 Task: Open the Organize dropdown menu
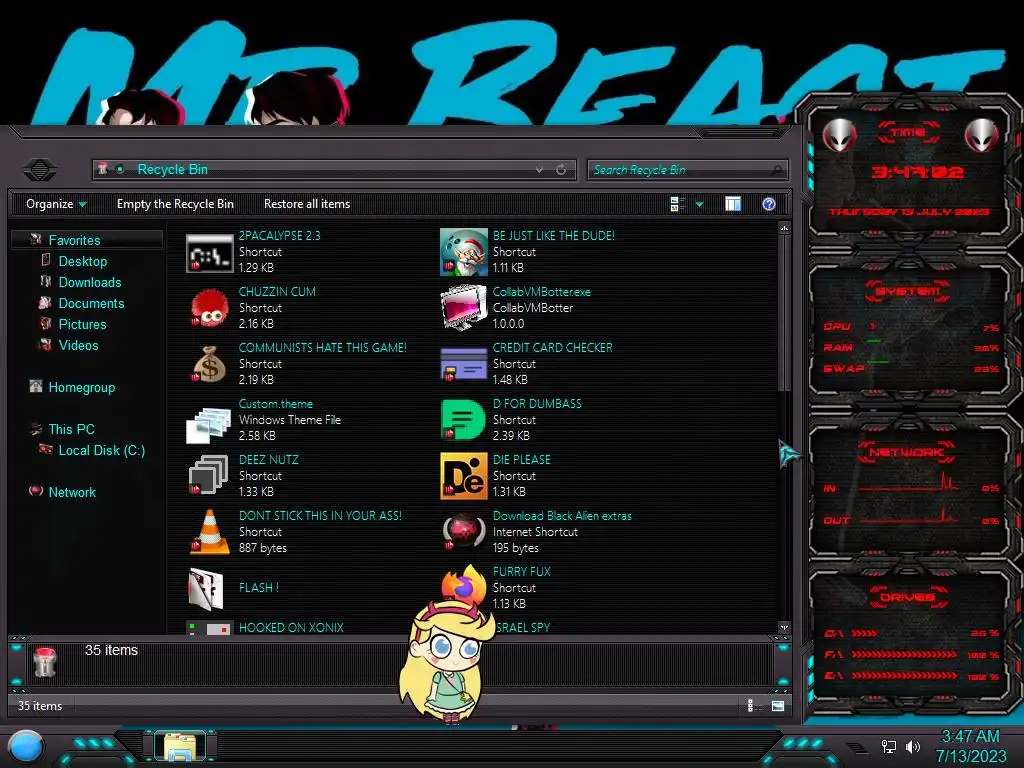(56, 204)
